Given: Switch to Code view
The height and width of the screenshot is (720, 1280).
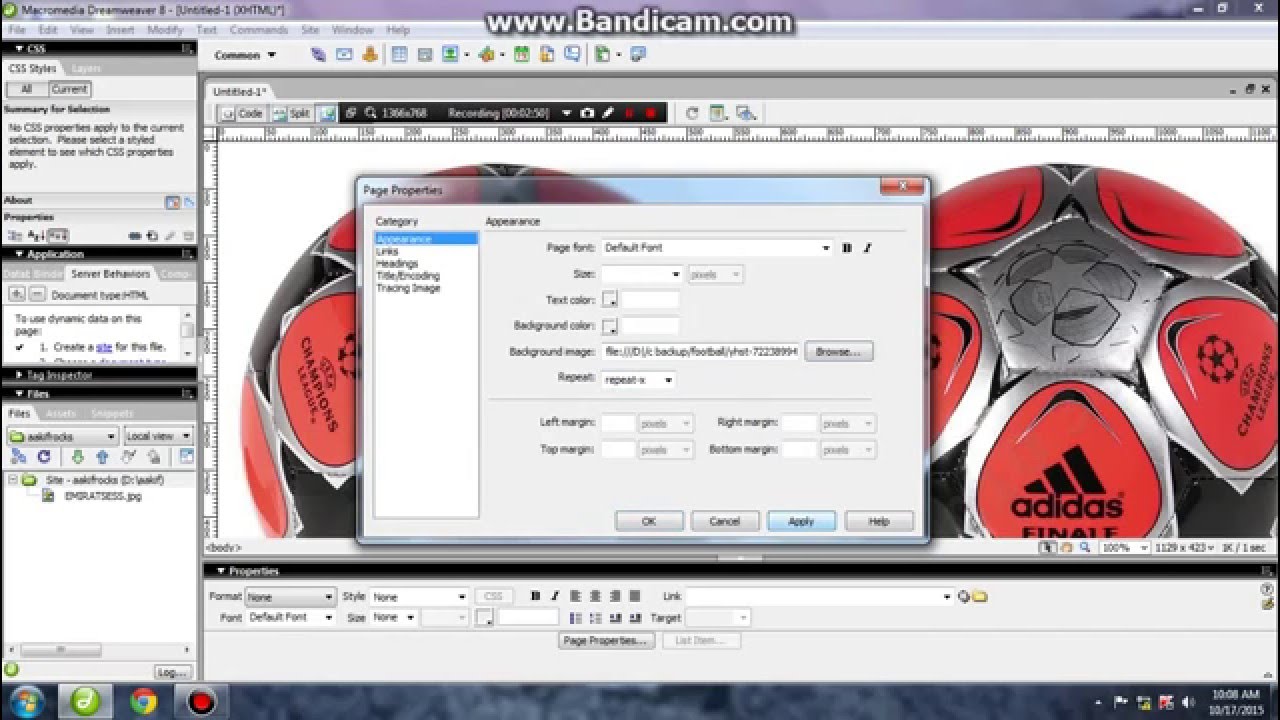Looking at the screenshot, I should [243, 113].
